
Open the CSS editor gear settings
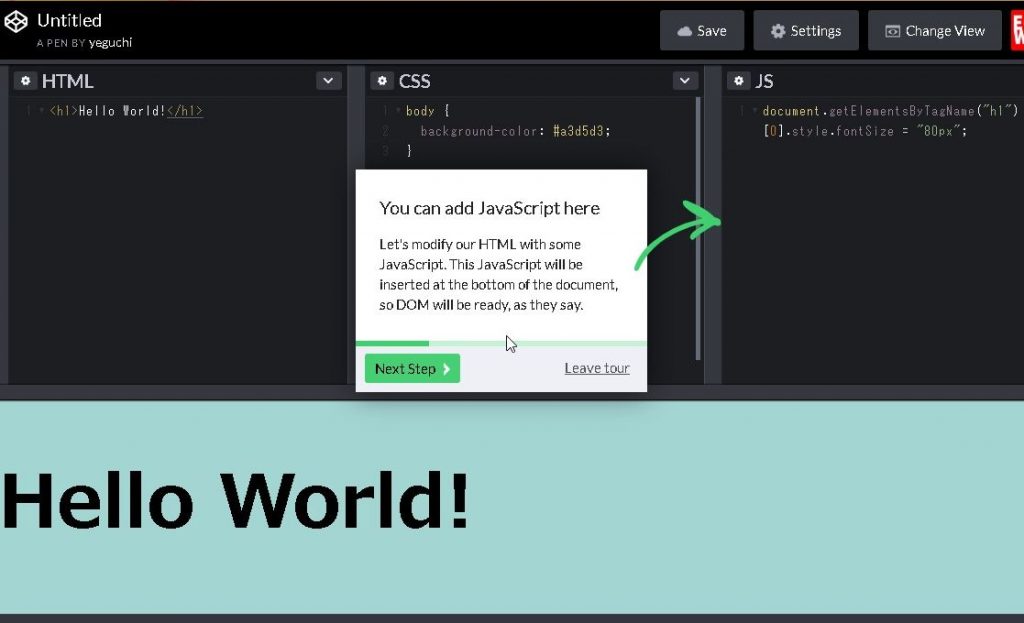point(382,81)
